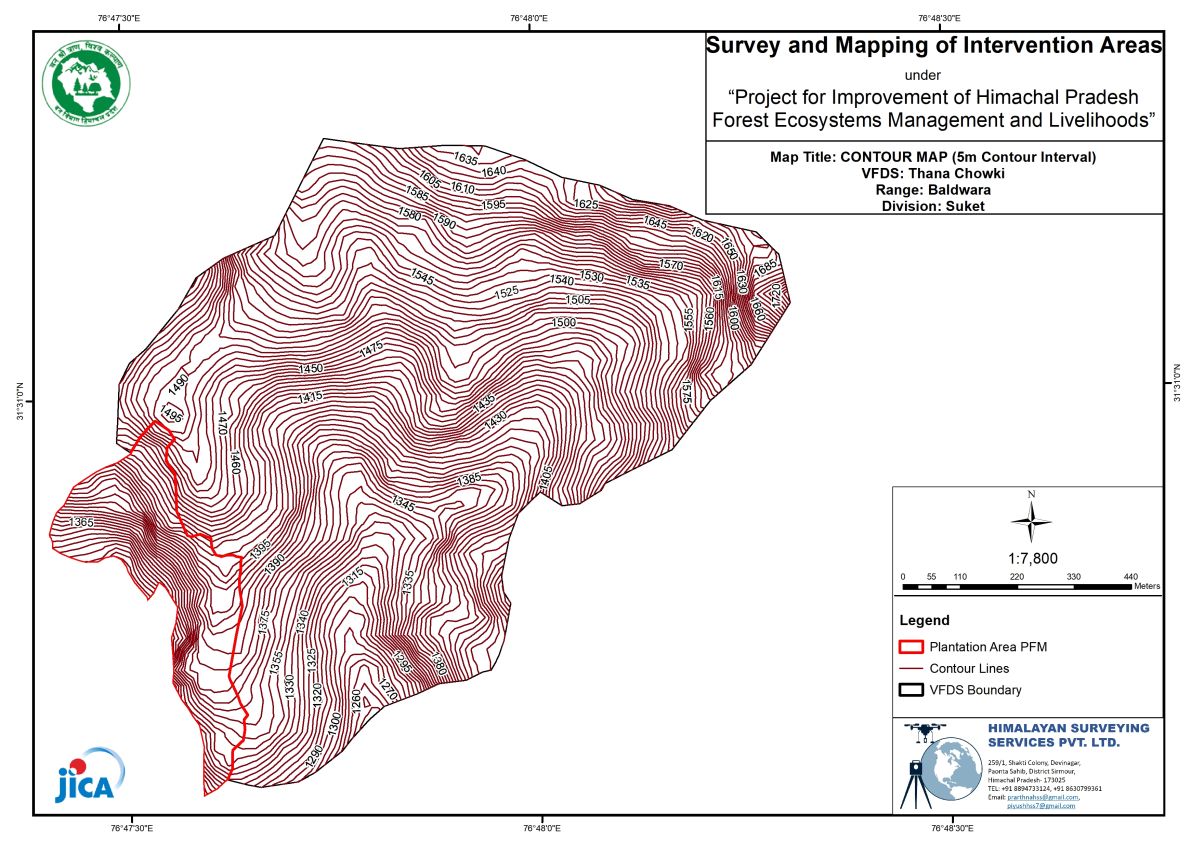
Task: Click the "Plantation Area PFM" legend label
Action: [x=988, y=646]
